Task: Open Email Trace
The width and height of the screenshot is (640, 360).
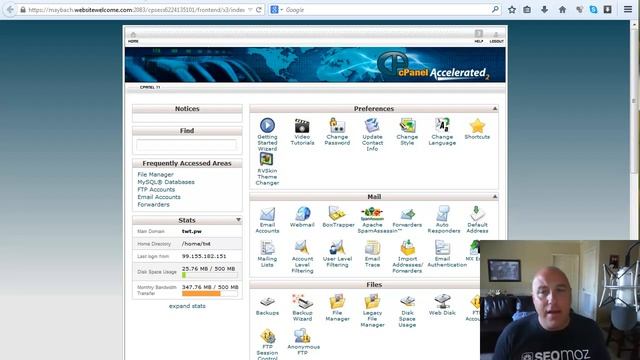Action: [x=372, y=248]
